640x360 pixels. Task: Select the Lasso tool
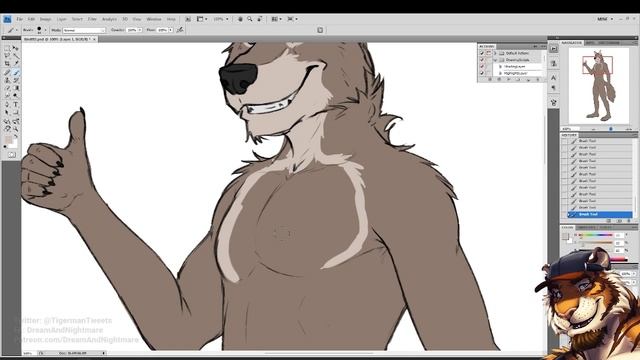(x=7, y=56)
